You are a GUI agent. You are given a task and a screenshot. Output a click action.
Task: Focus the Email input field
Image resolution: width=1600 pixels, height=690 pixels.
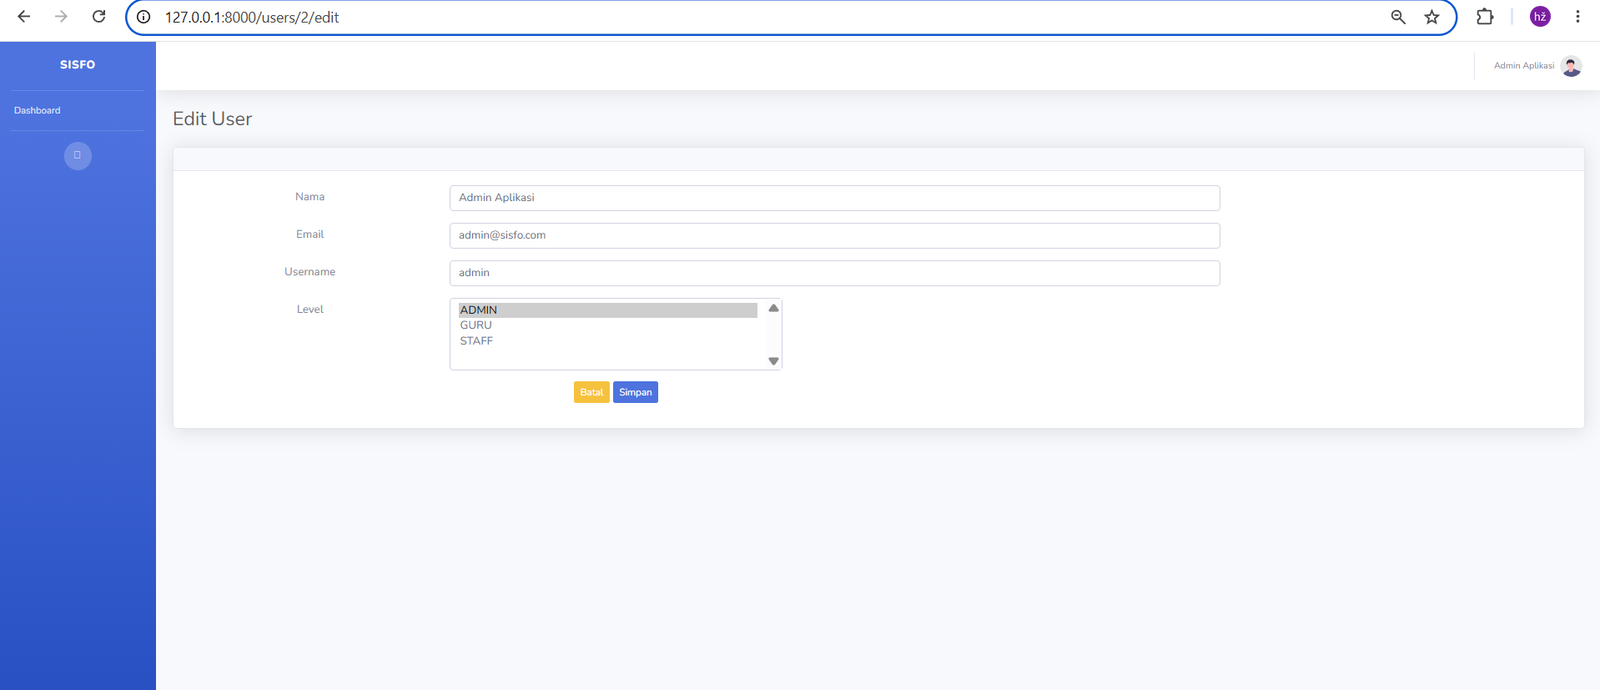(835, 235)
